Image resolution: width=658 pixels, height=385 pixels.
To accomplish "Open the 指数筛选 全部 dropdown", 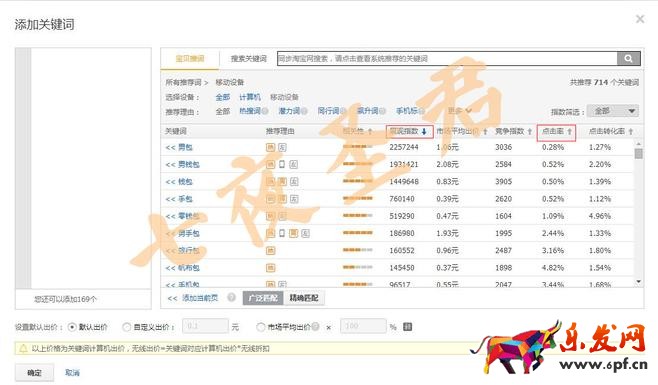I will (x=613, y=111).
